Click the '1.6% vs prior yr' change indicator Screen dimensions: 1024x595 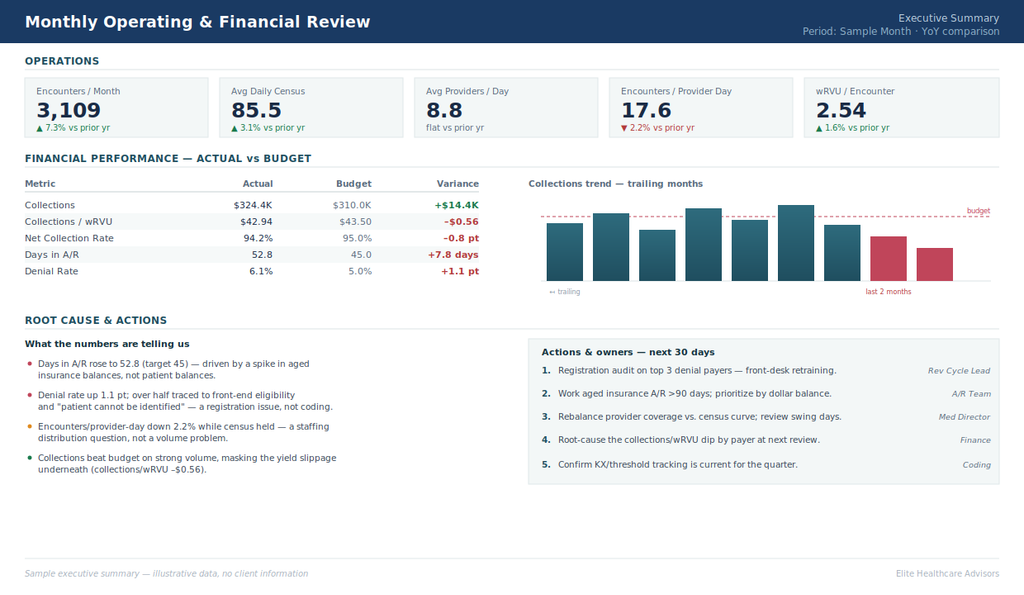tap(852, 128)
